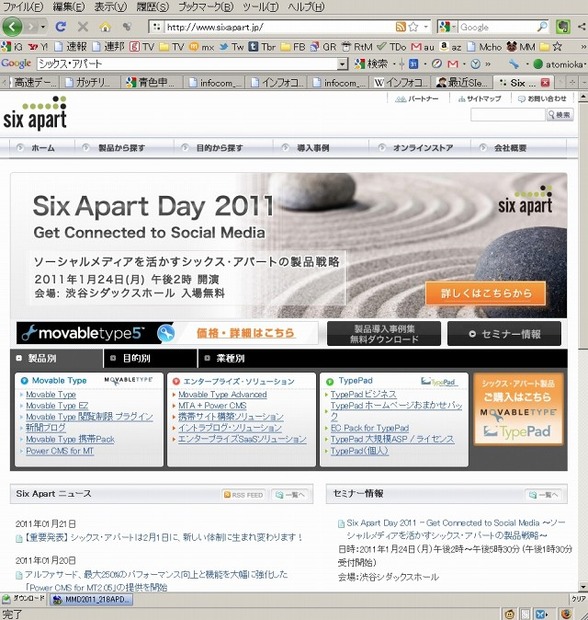Image resolution: width=588 pixels, height=620 pixels.
Task: Open the TDo bookmark
Action: pyautogui.click(x=391, y=47)
